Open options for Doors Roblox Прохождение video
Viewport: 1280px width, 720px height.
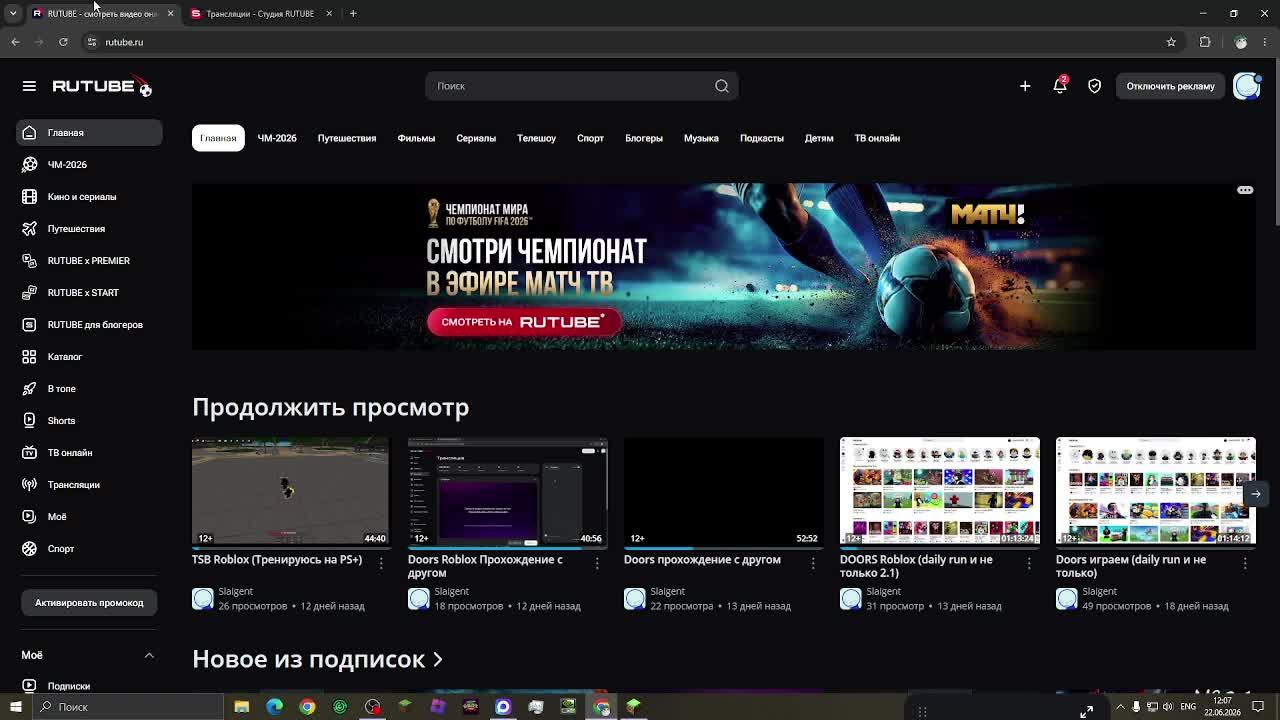tap(597, 564)
